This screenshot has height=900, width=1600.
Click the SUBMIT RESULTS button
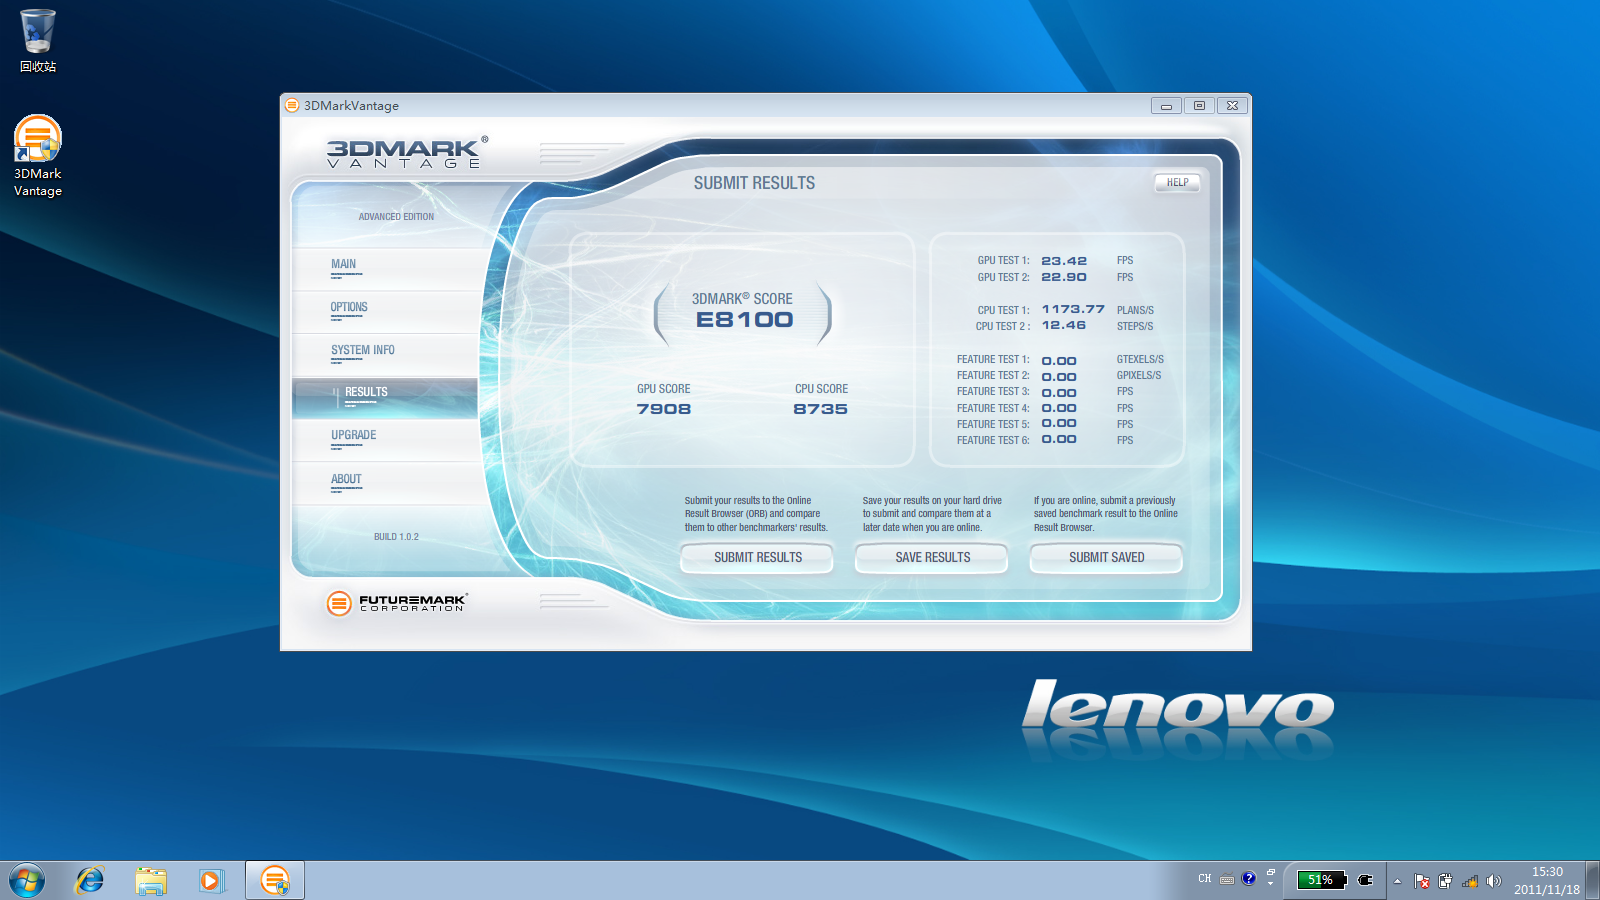(757, 557)
